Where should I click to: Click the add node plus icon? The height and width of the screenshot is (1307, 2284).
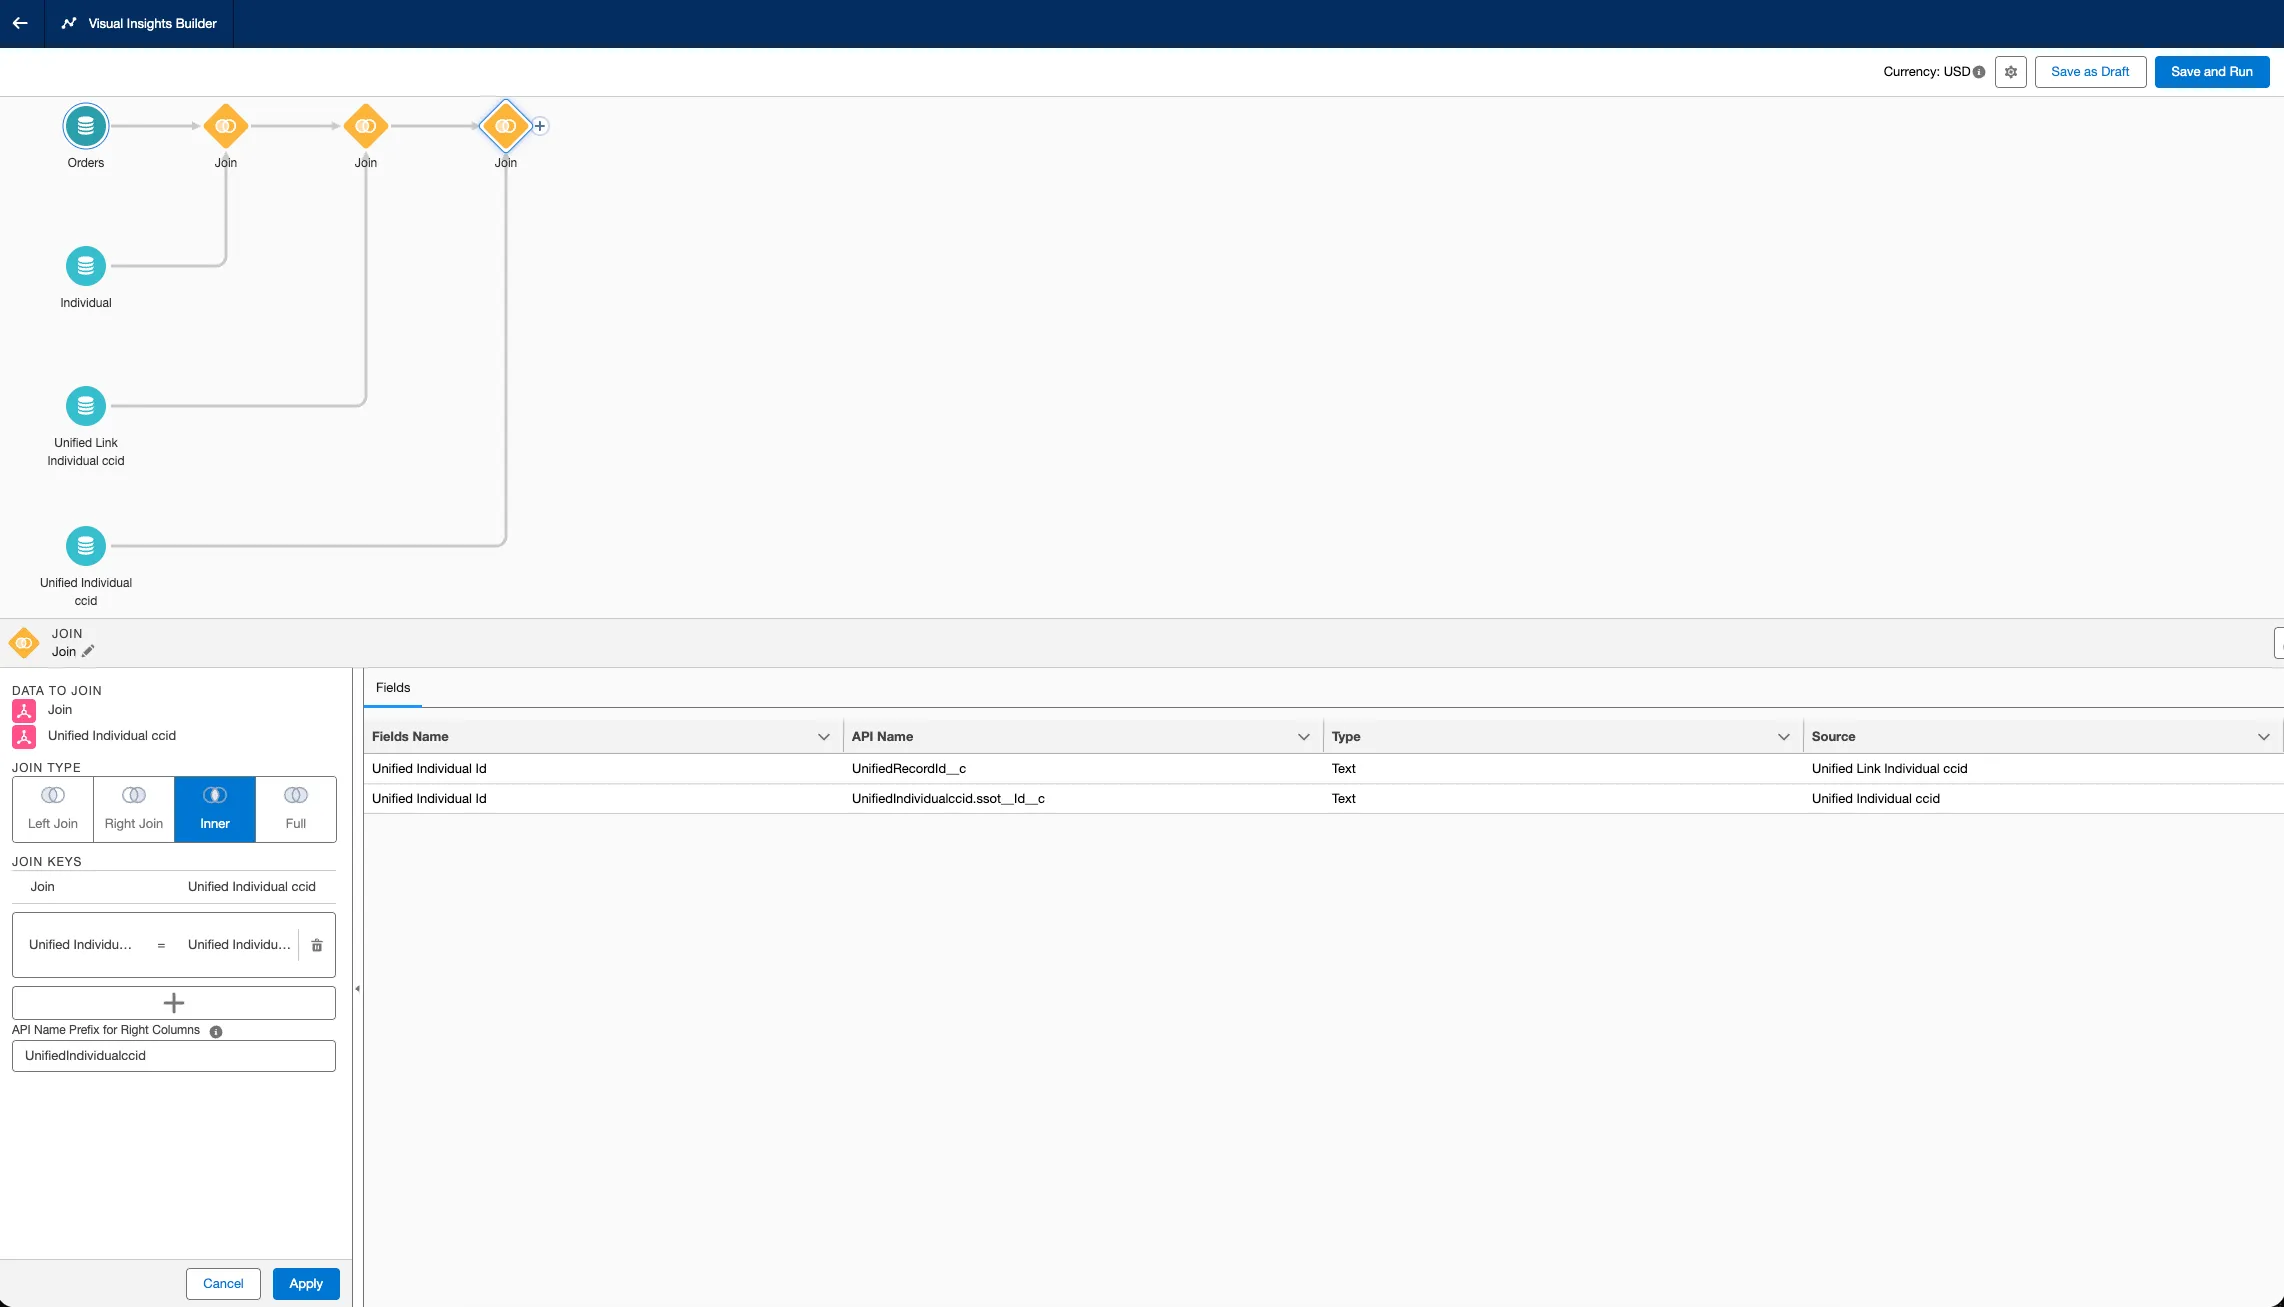coord(540,126)
